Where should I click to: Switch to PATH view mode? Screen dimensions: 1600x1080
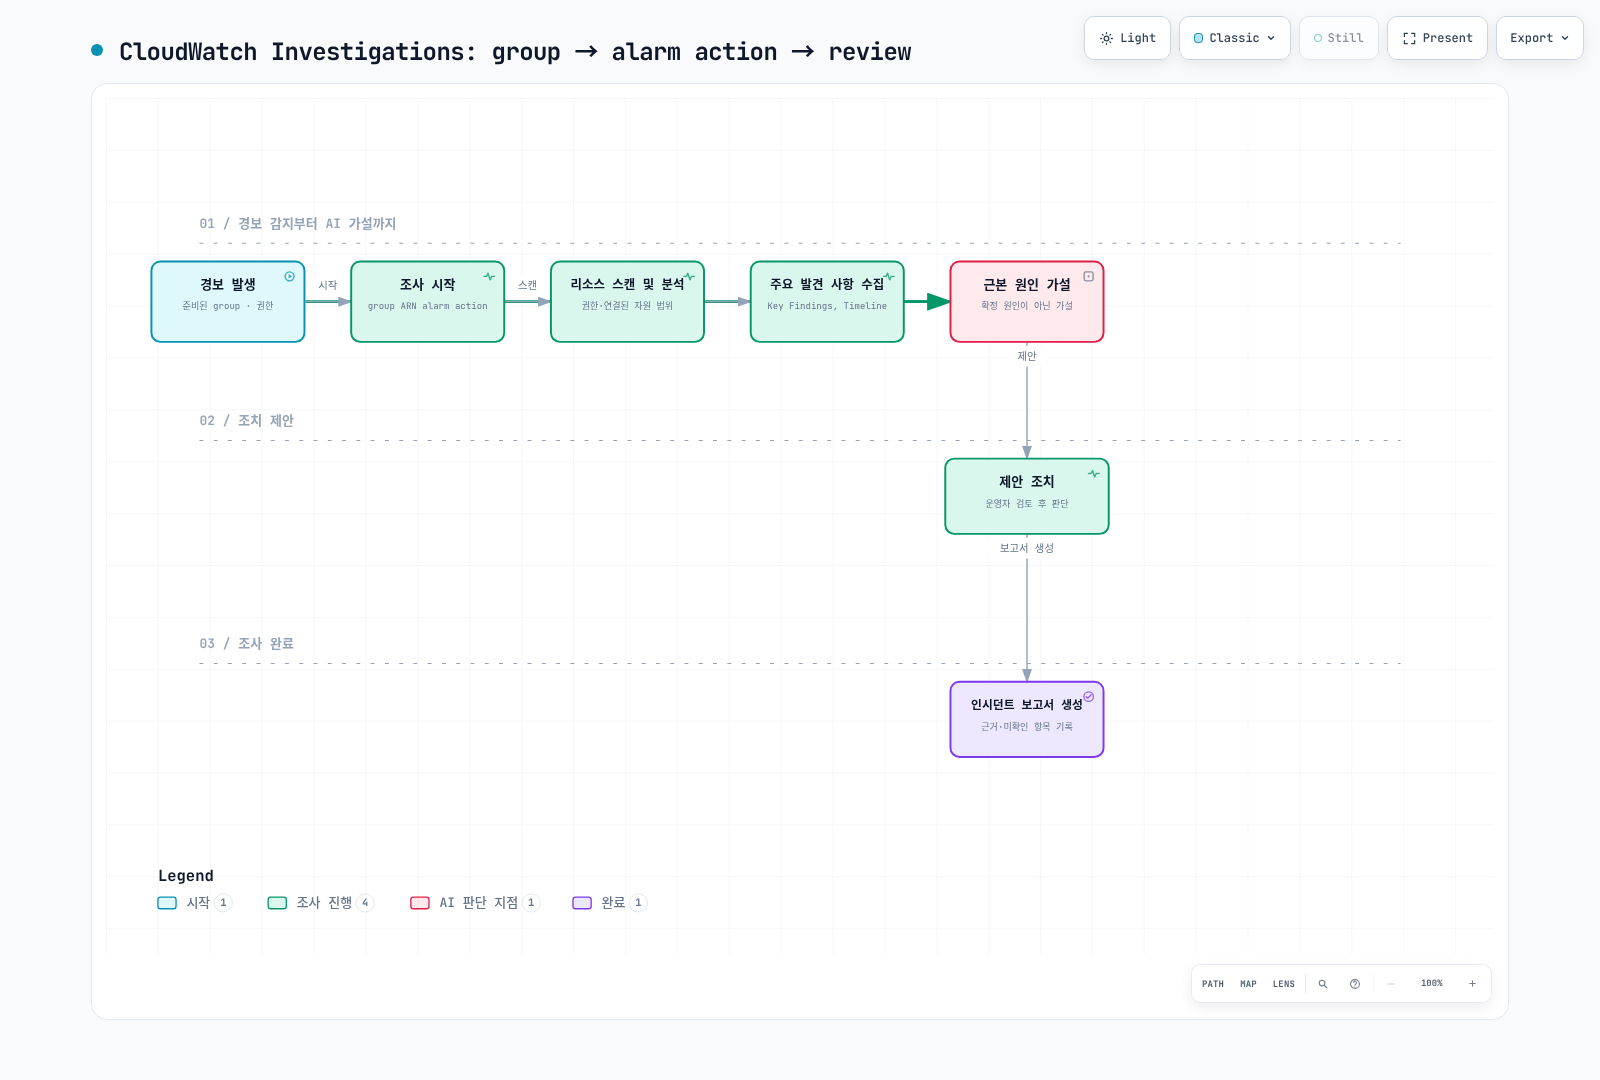tap(1213, 984)
